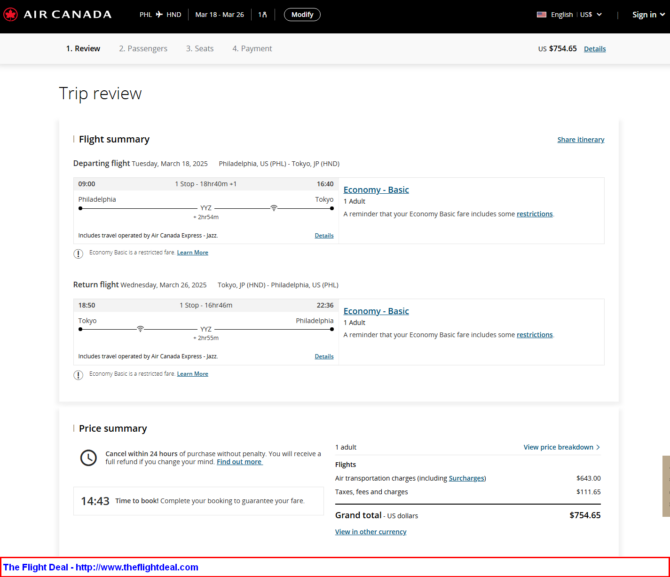Click the Grand total $754.65 amount

coord(585,515)
